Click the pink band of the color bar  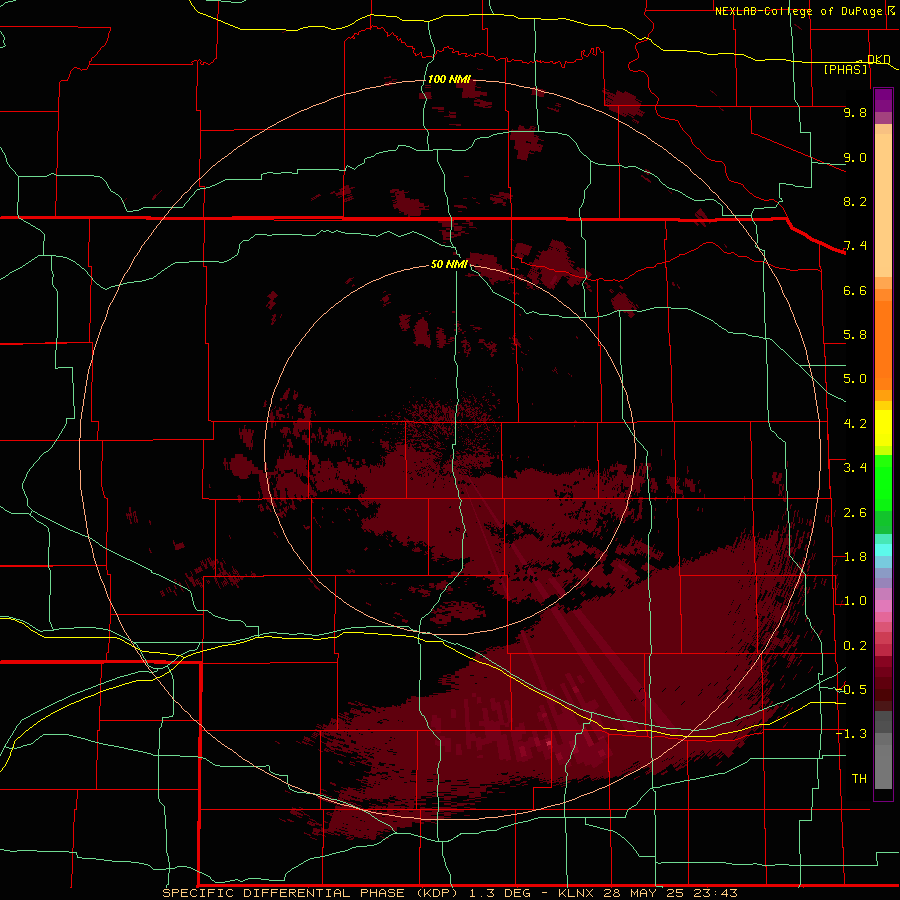(883, 606)
